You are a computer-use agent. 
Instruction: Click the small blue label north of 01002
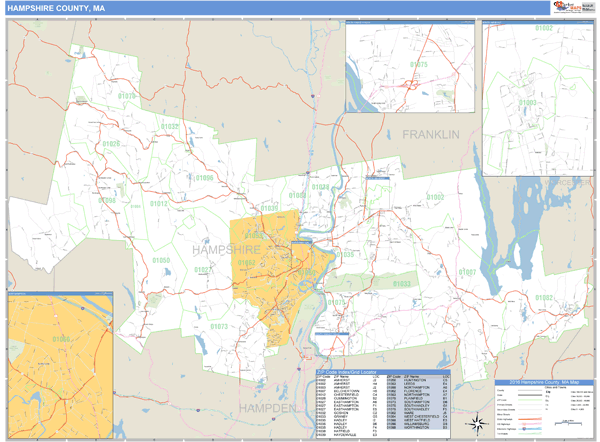point(376,178)
